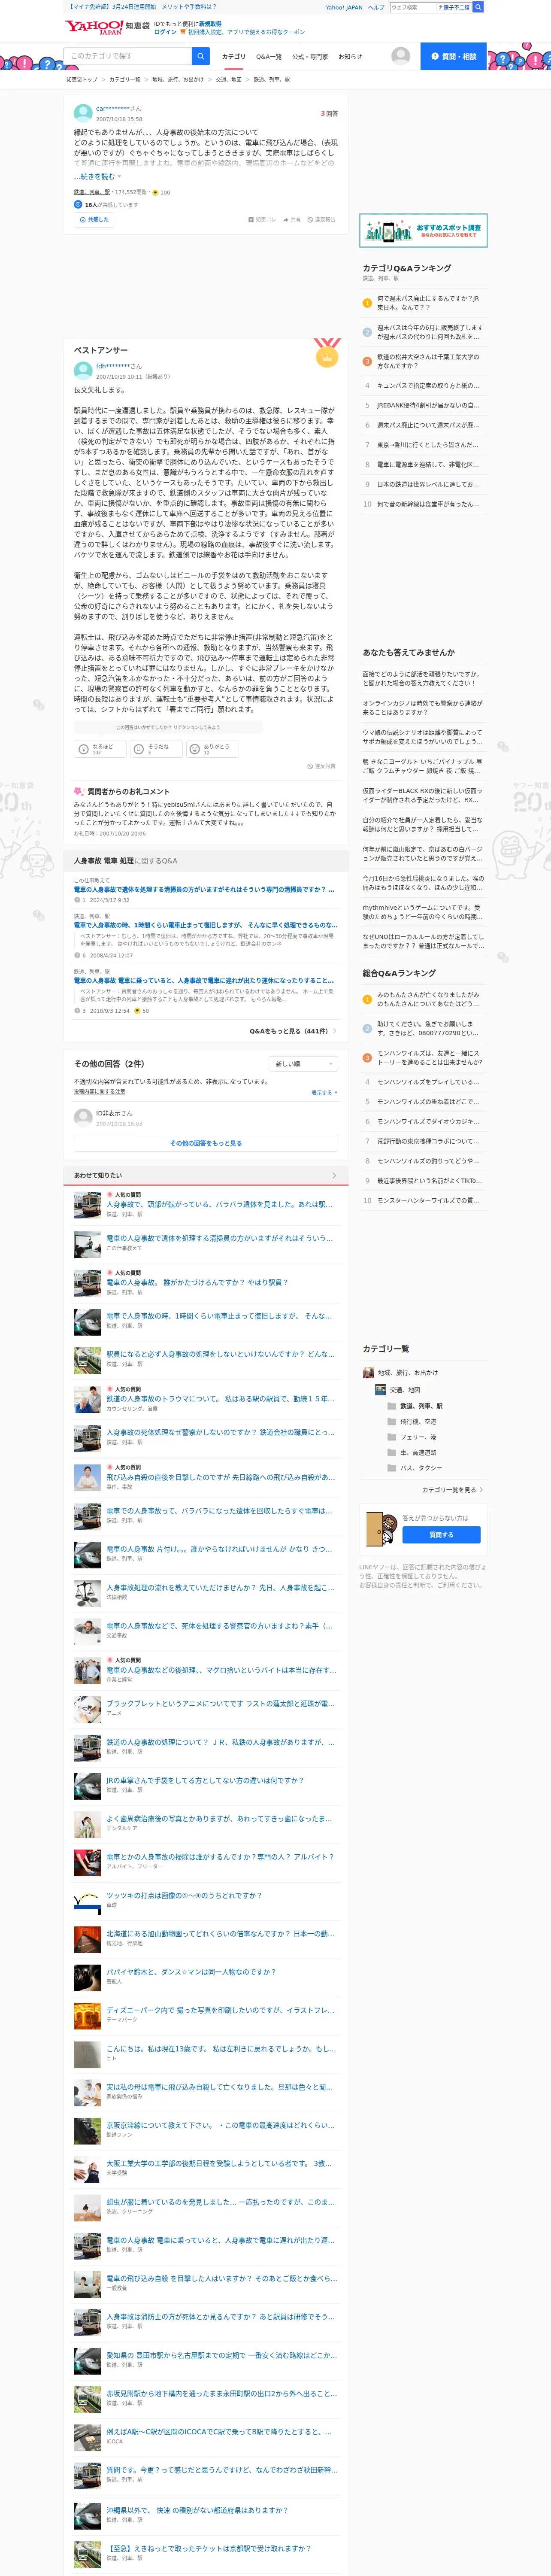Click the 共有 share icon
This screenshot has width=551, height=2576.
(x=286, y=219)
